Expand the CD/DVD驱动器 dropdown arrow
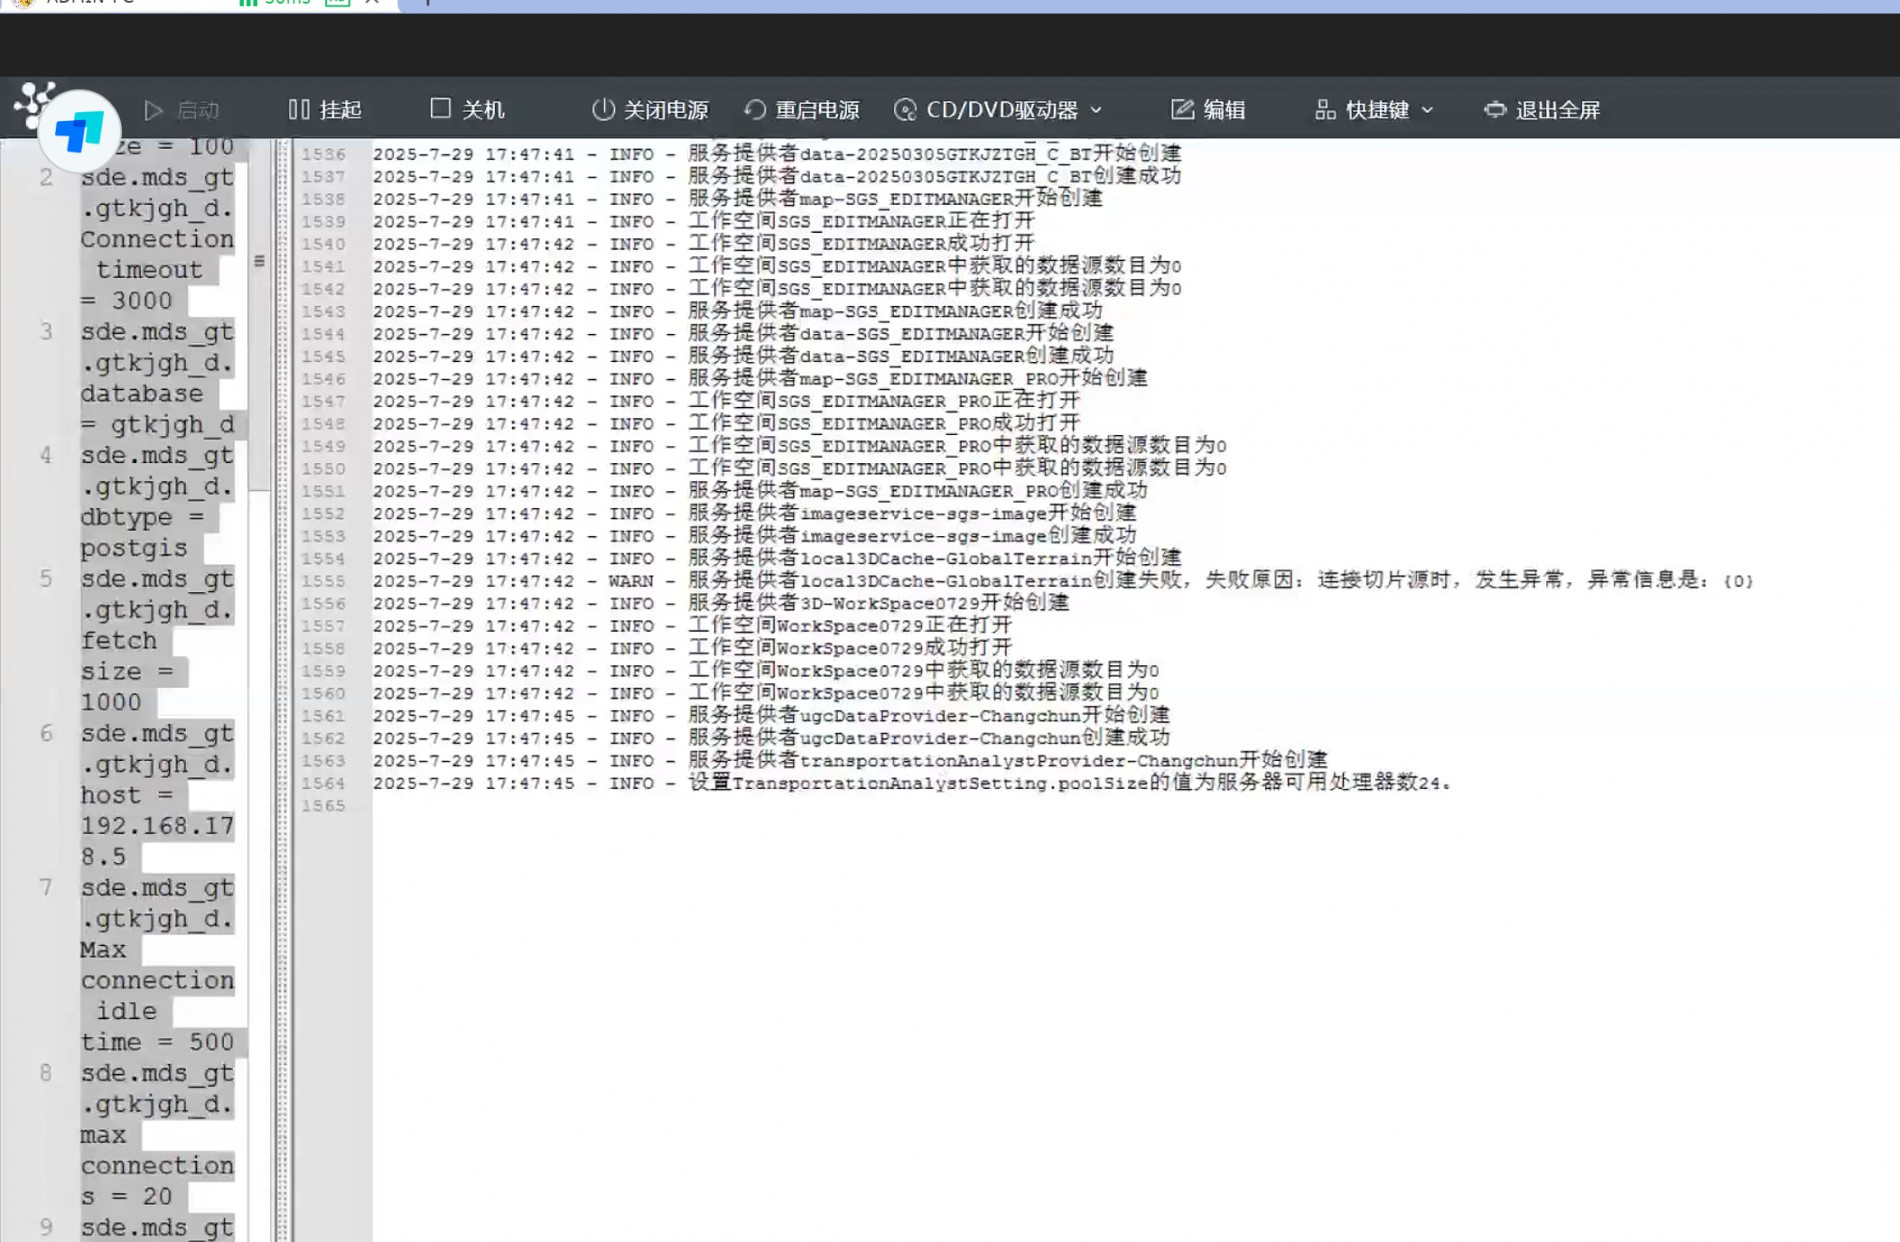 [1096, 110]
